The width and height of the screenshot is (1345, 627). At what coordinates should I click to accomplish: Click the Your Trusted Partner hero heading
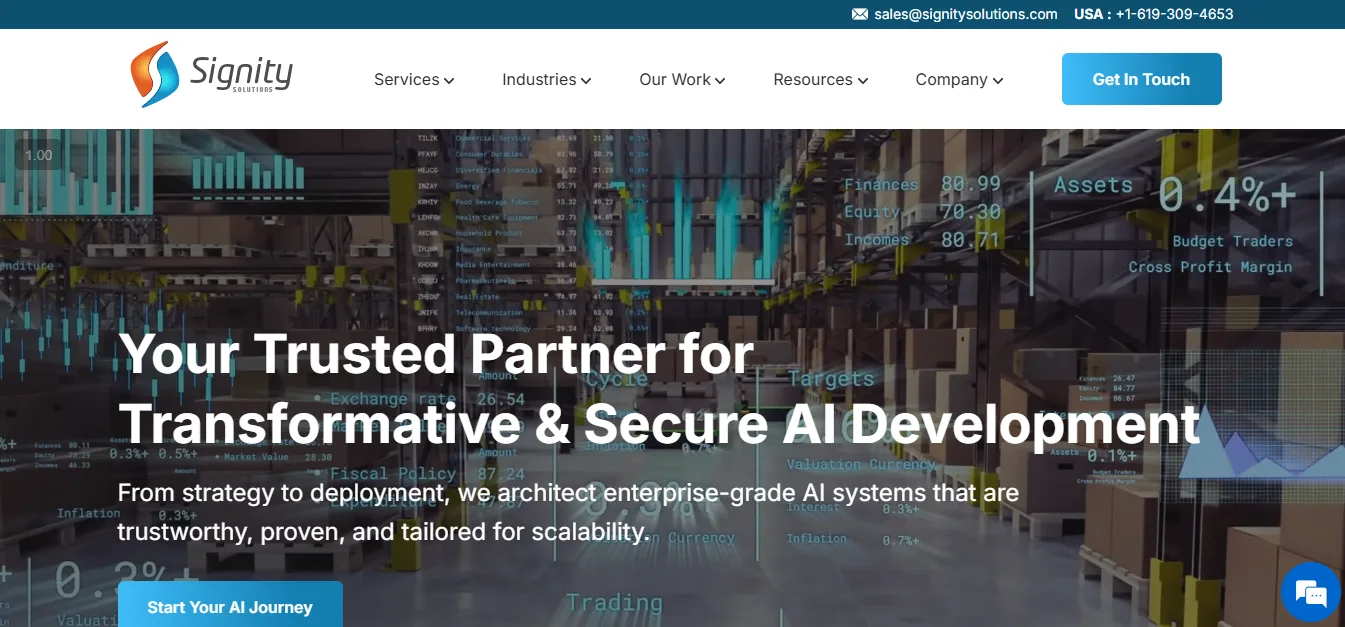(659, 388)
